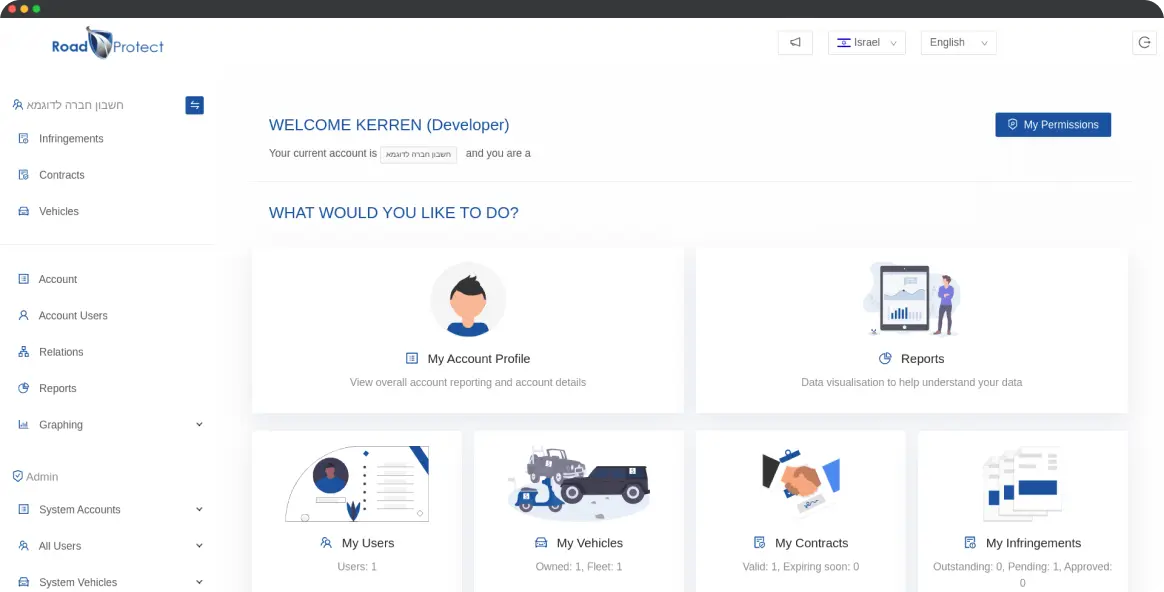
Task: Expand the All Users submenu
Action: [199, 546]
